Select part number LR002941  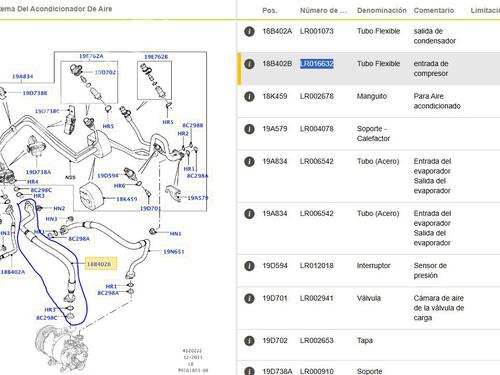click(317, 298)
